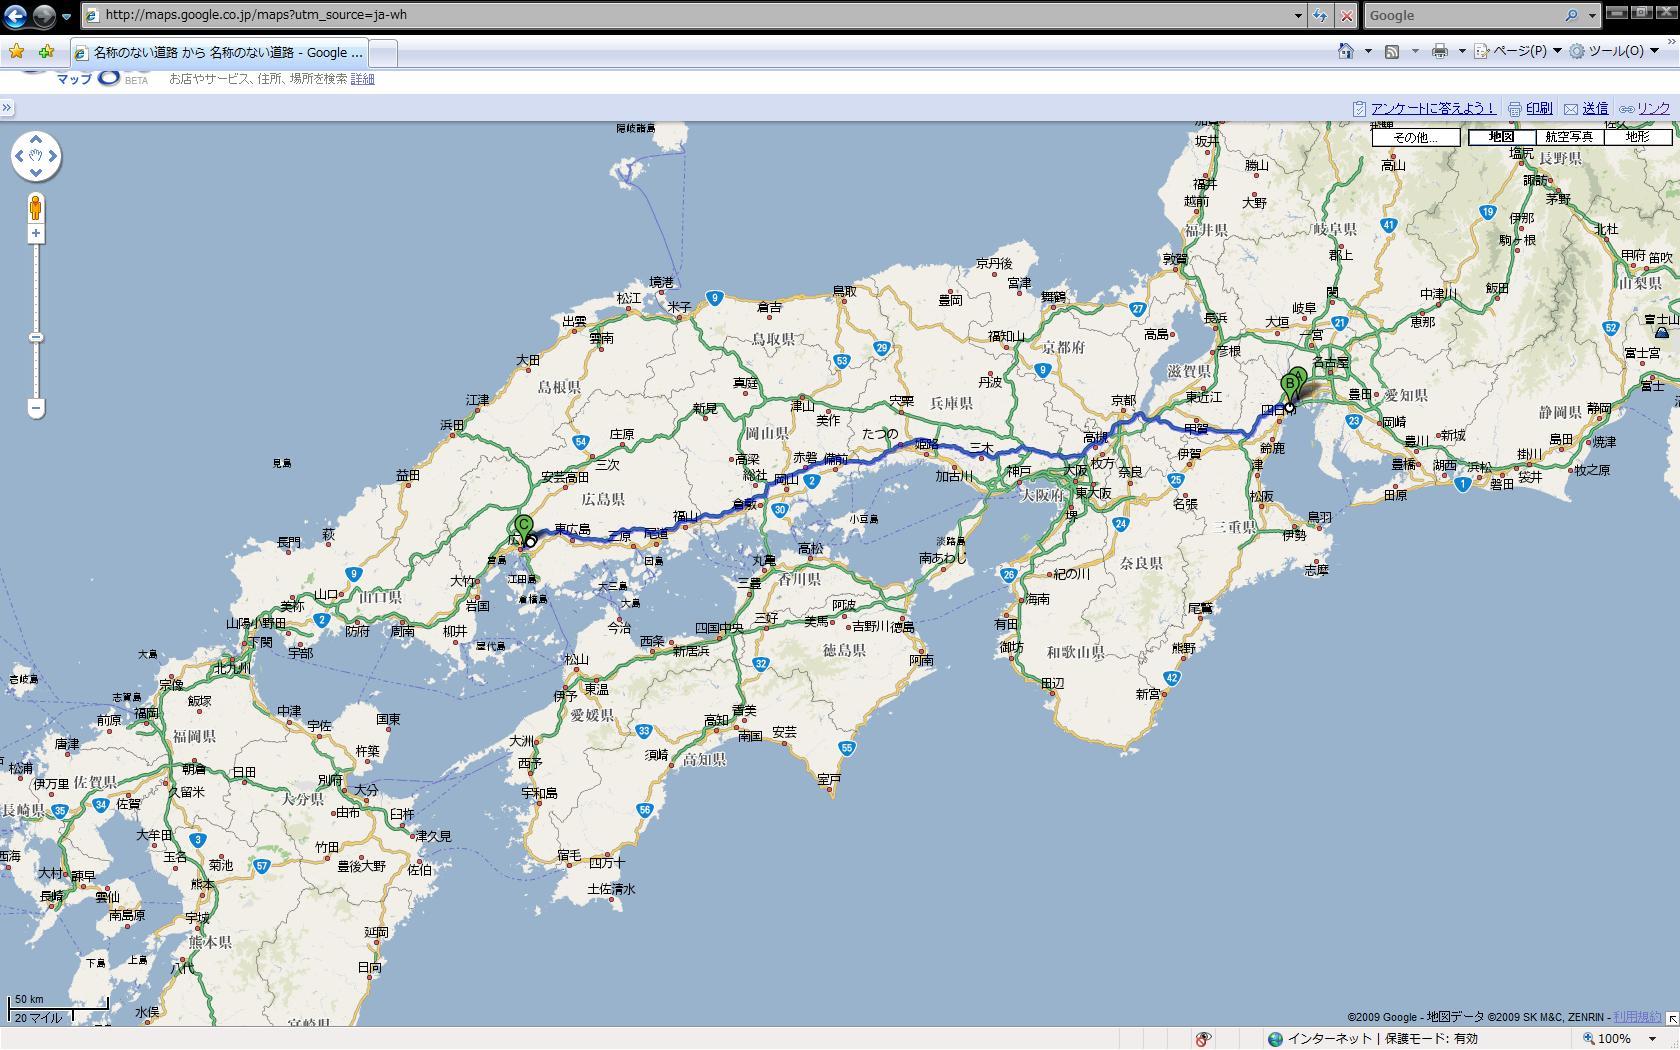Expand the collapsed left panel with » button
The width and height of the screenshot is (1680, 1050).
[7, 108]
